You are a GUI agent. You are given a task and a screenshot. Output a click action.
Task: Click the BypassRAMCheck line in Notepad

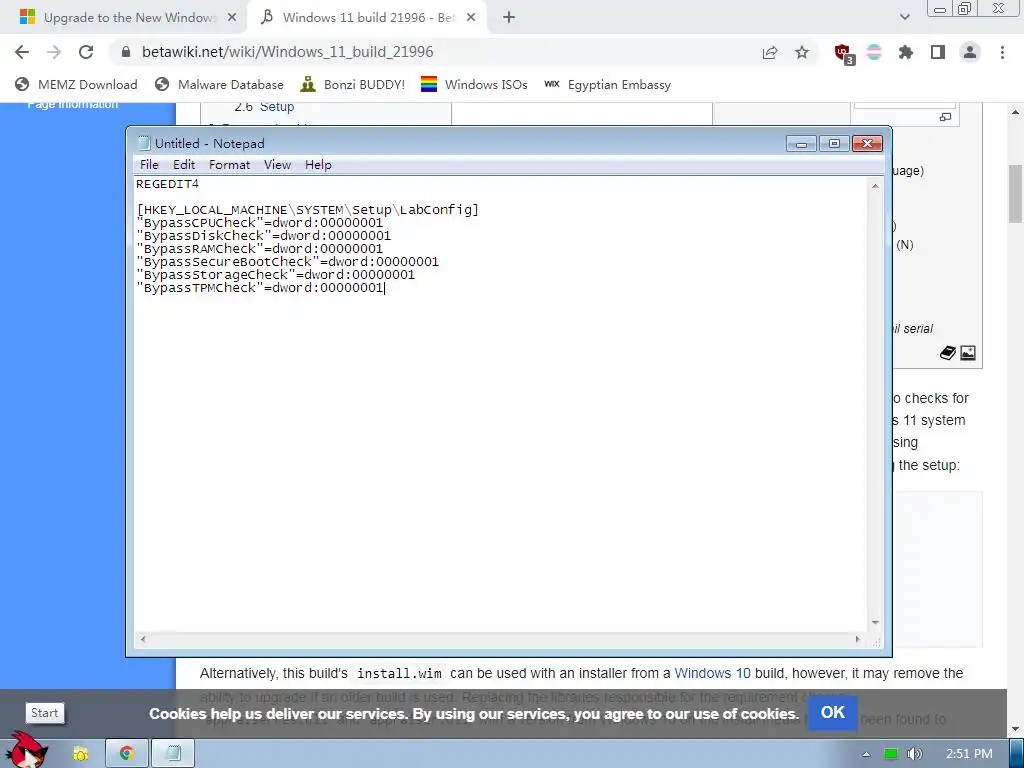259,249
